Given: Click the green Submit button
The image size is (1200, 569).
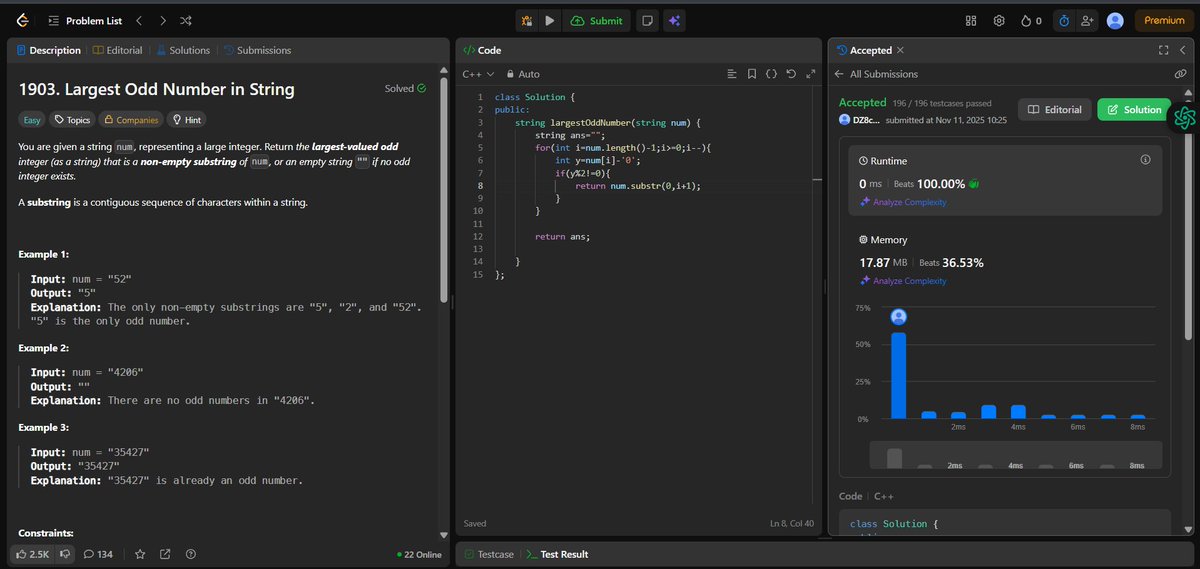Looking at the screenshot, I should (597, 20).
